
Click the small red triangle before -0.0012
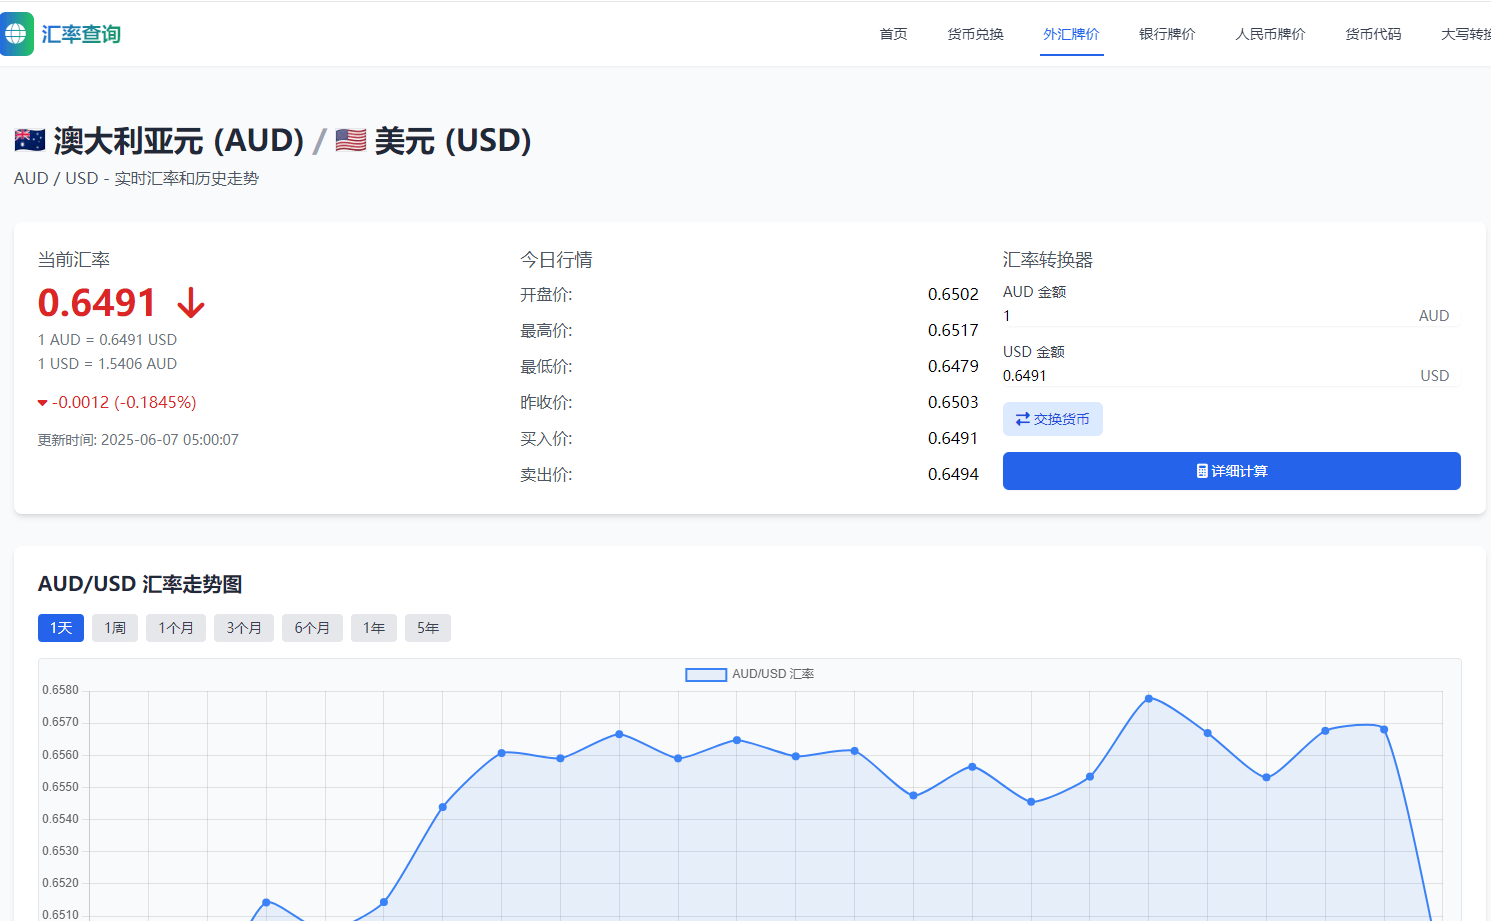(x=42, y=403)
